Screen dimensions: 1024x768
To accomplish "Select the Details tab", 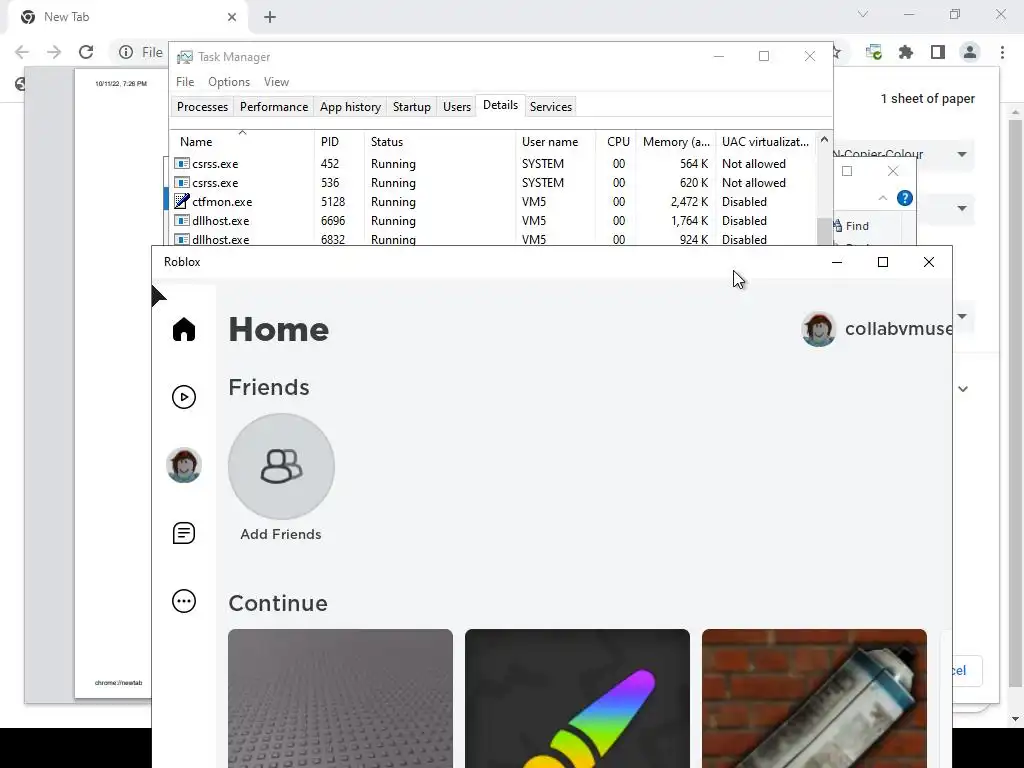I will click(500, 105).
